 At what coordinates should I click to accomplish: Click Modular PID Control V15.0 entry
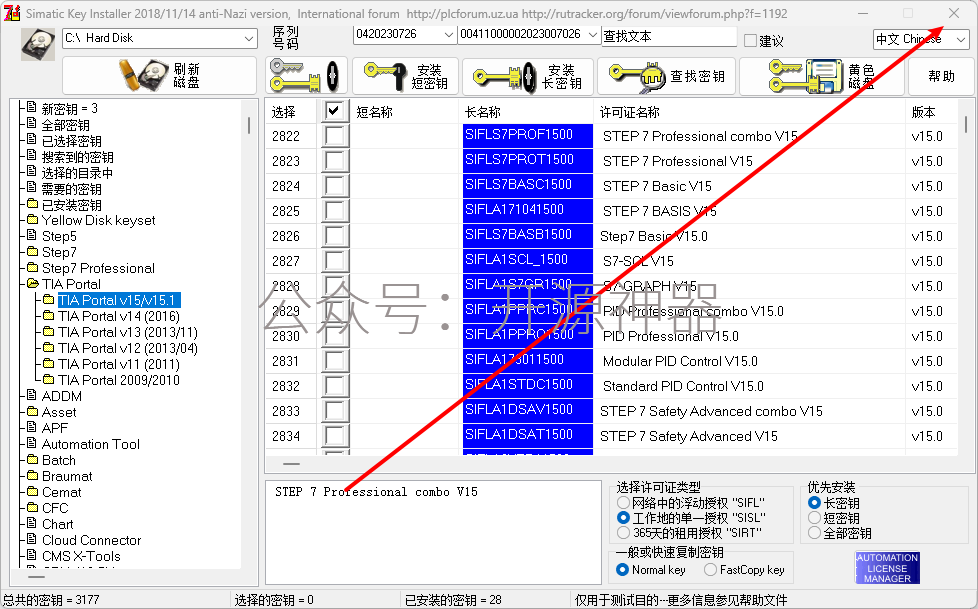[x=680, y=361]
